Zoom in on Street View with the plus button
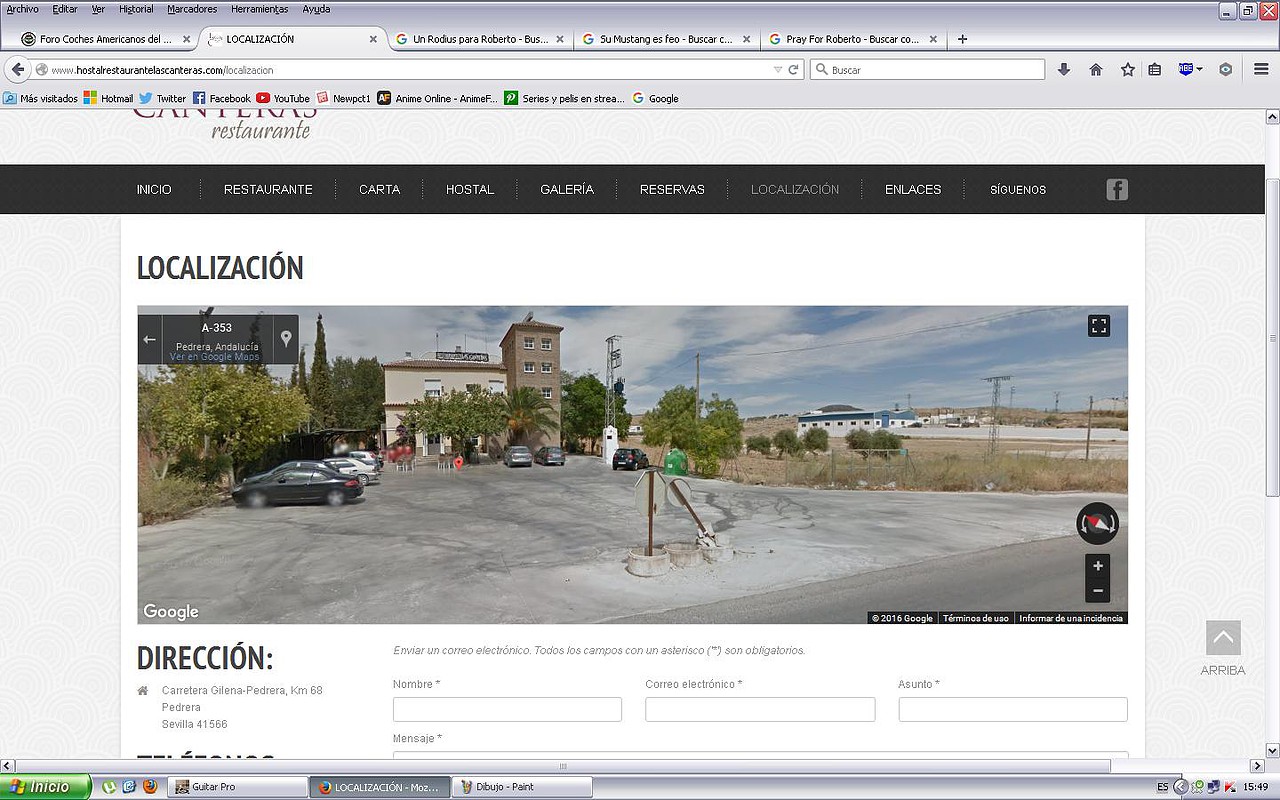 (1098, 566)
